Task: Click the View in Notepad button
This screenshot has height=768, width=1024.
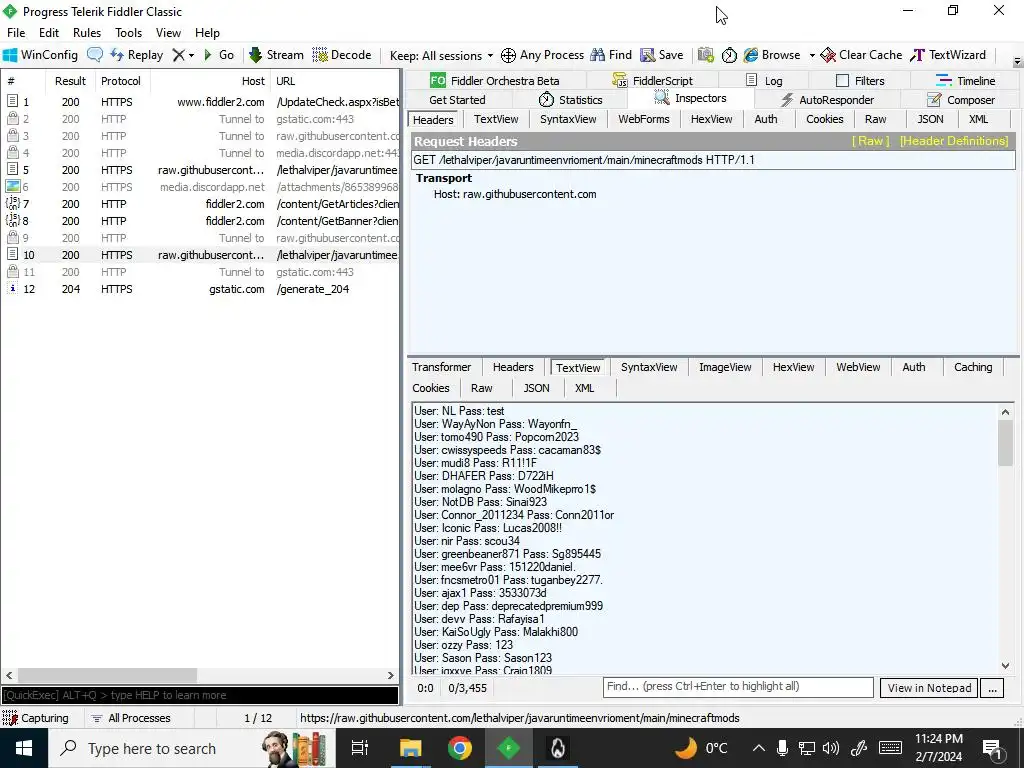Action: point(929,688)
